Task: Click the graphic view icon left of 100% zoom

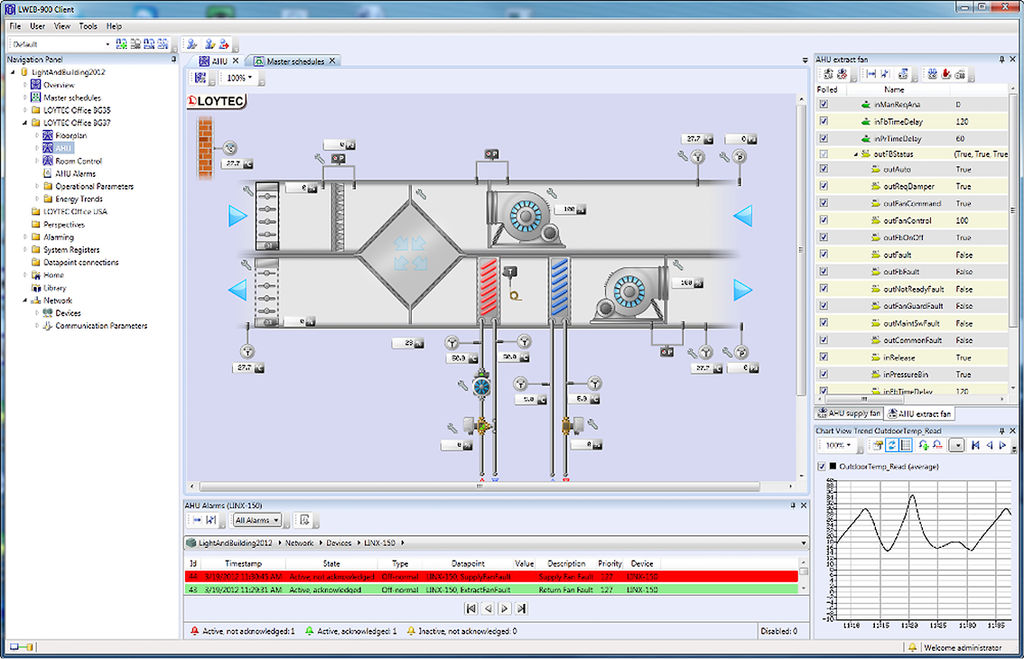Action: click(x=200, y=78)
